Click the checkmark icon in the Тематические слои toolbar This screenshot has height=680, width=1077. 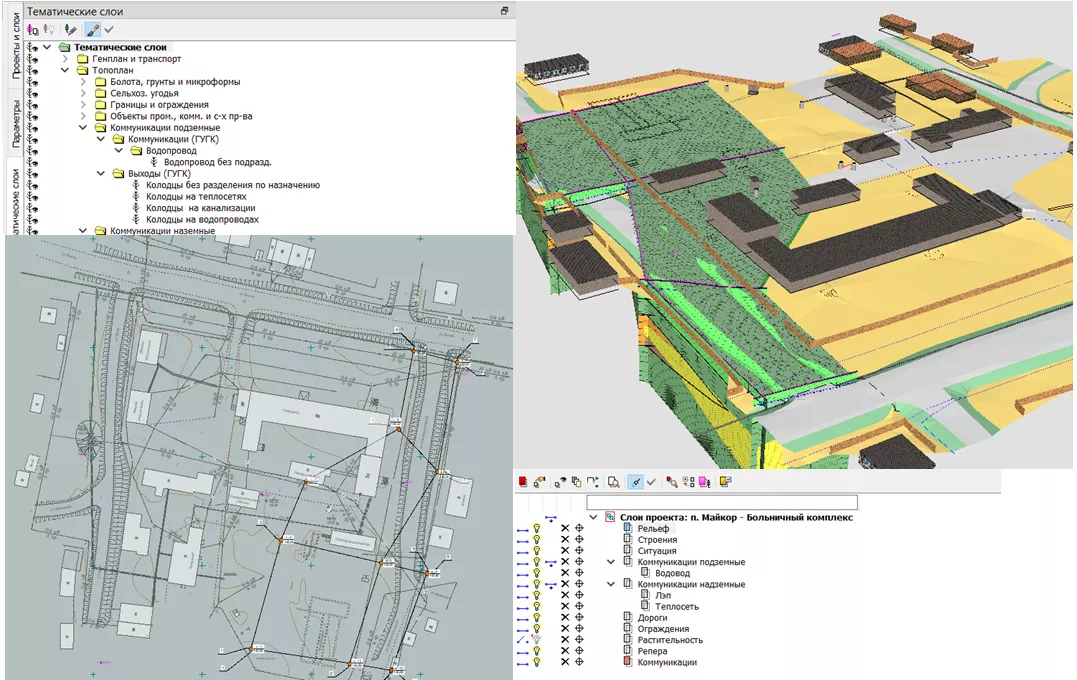[x=108, y=30]
